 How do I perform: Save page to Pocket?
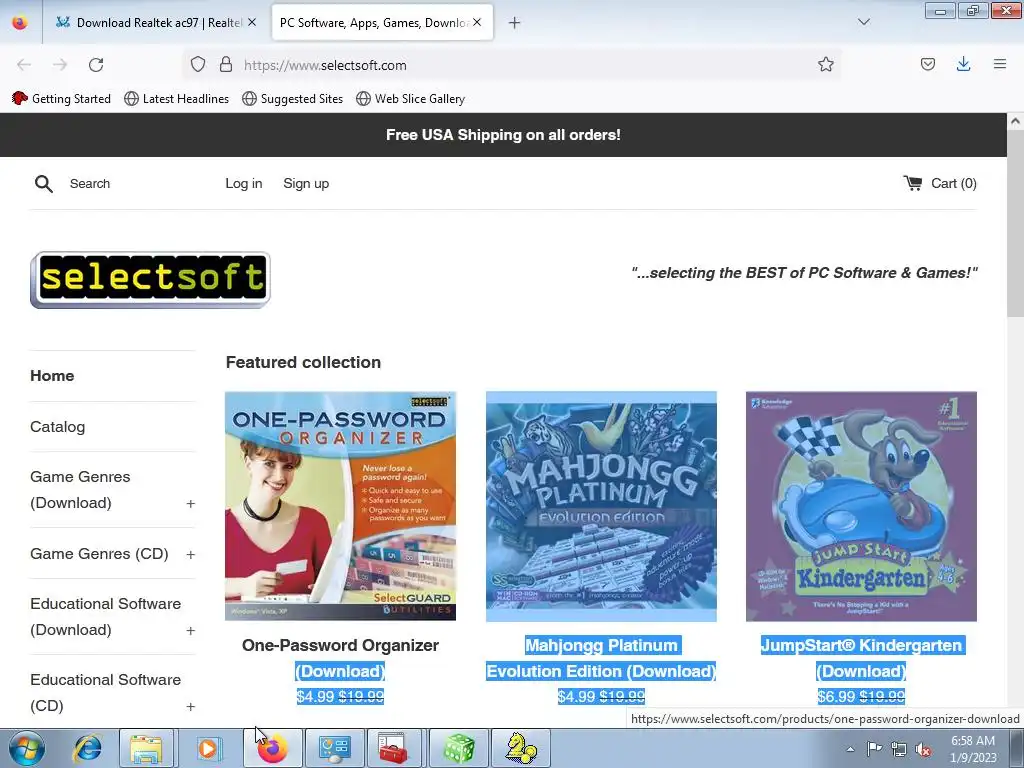(x=928, y=64)
